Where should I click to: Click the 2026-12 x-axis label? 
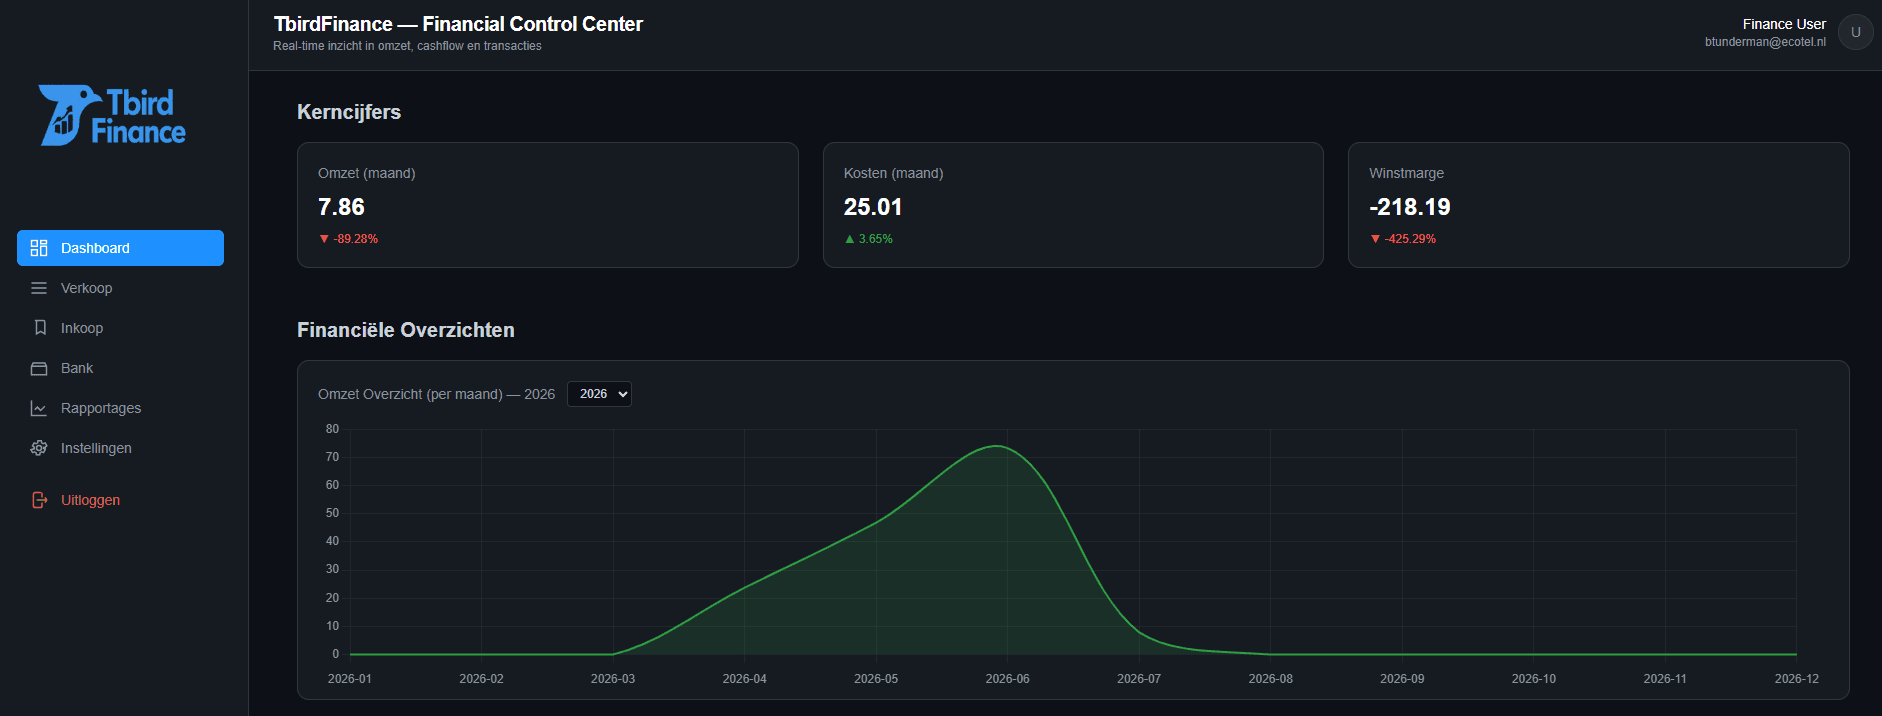coord(1797,679)
